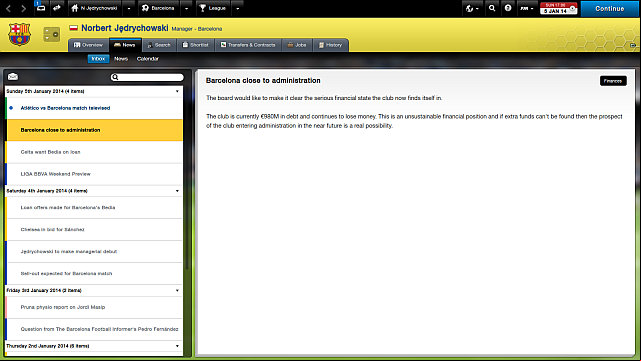Open the inbox notification icon
The width and height of the screenshot is (641, 361).
click(x=40, y=7)
